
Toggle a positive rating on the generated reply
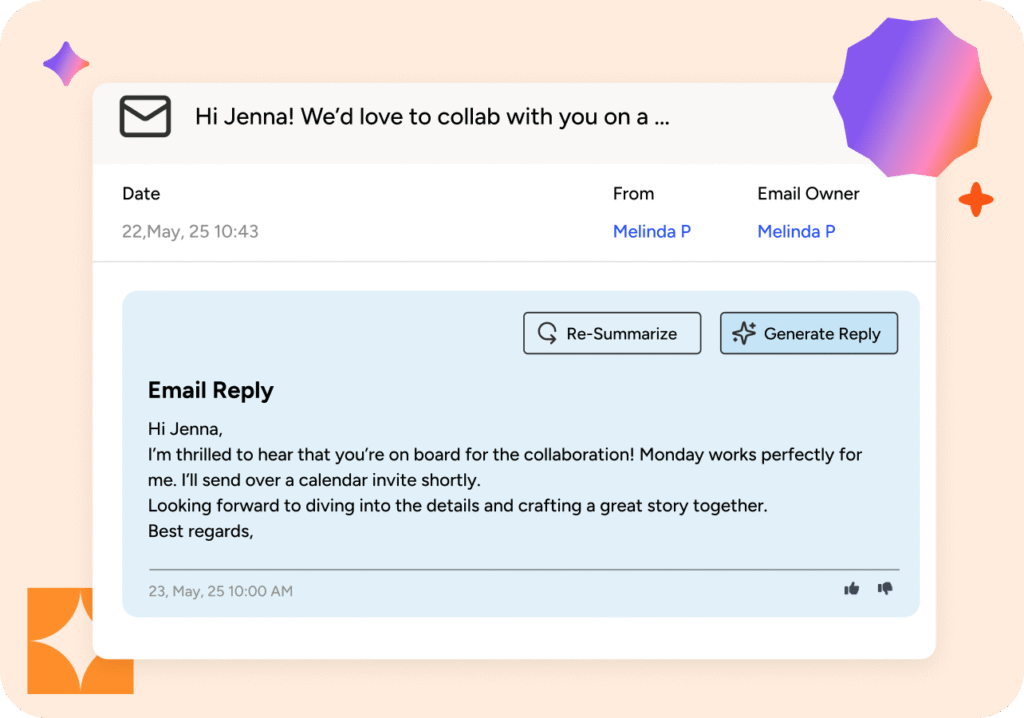click(851, 589)
